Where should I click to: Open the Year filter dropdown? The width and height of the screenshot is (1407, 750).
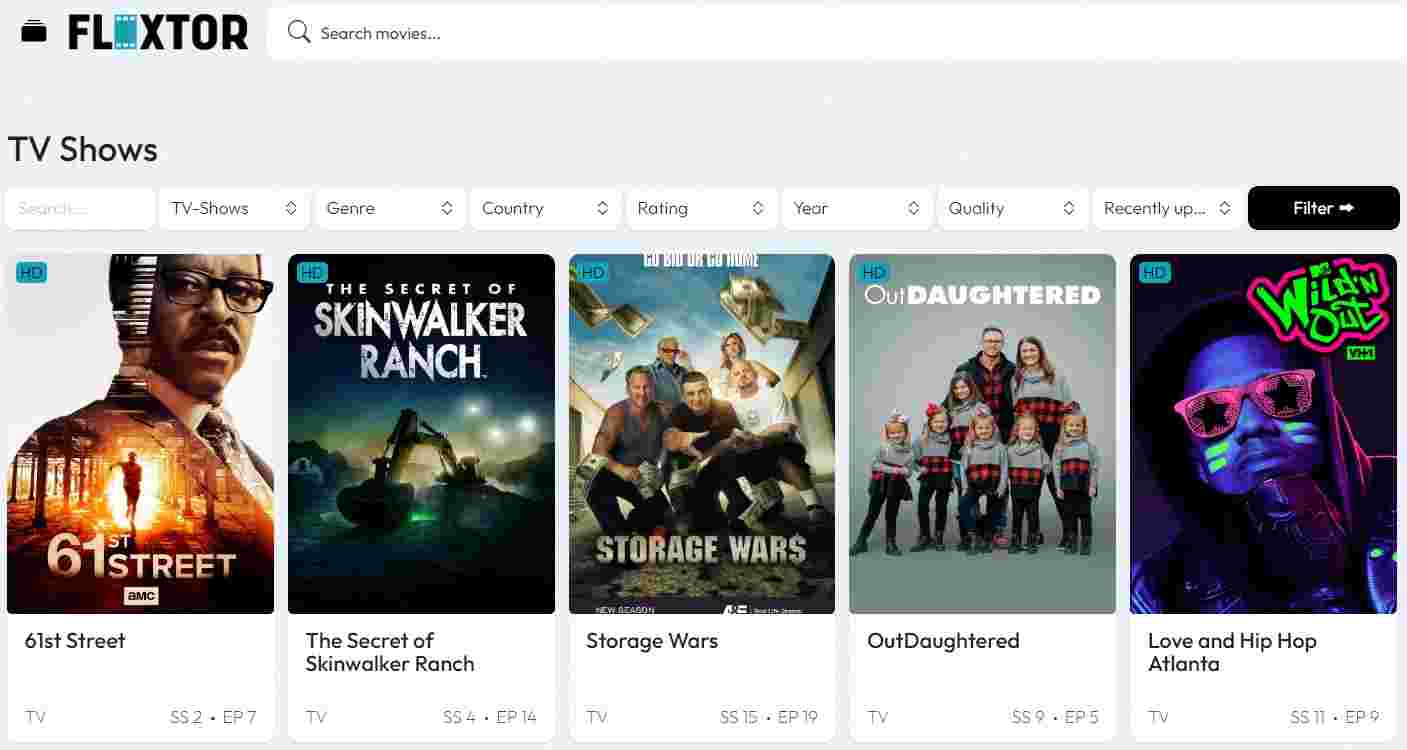click(x=857, y=208)
